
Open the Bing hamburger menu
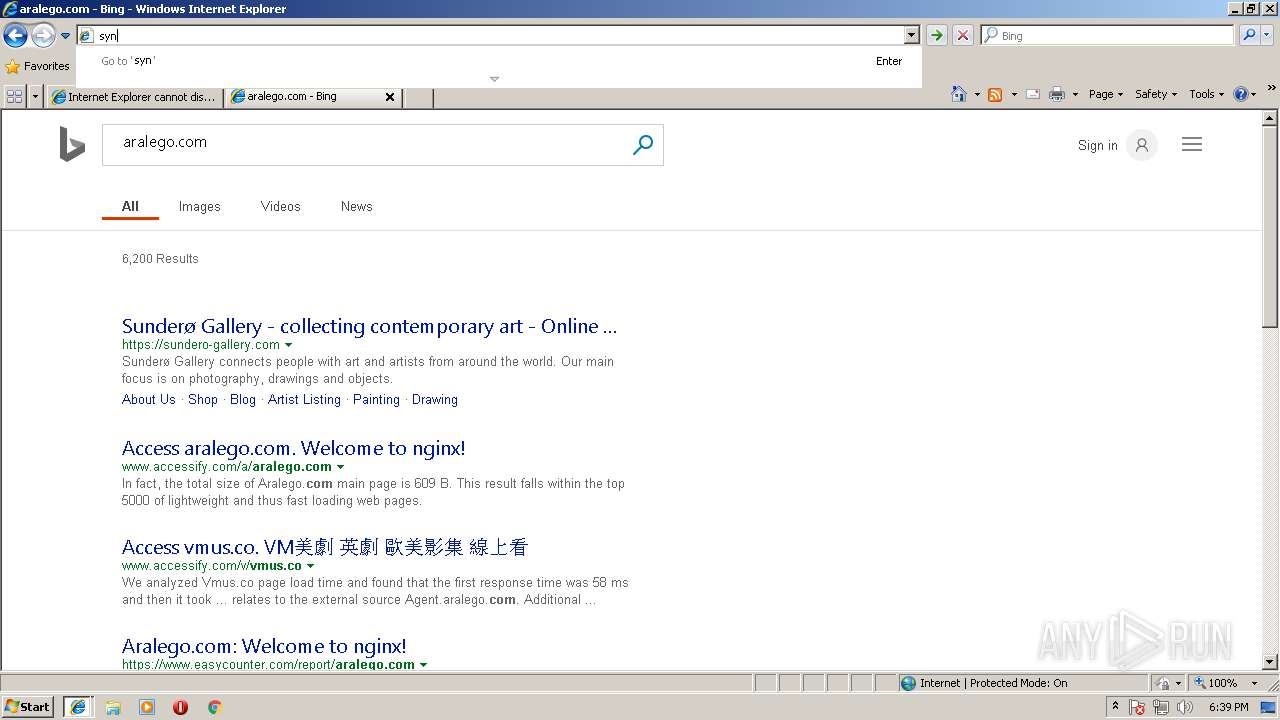(1192, 145)
